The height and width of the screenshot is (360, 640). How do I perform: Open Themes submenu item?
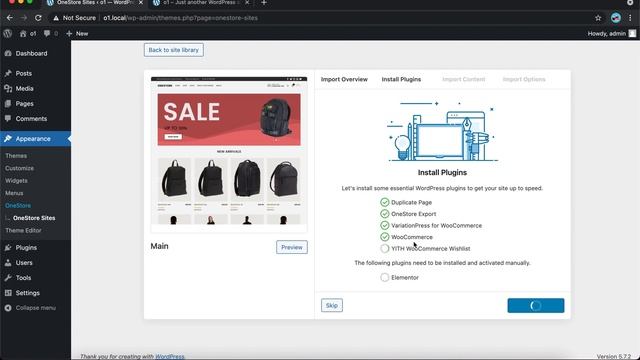coord(16,156)
